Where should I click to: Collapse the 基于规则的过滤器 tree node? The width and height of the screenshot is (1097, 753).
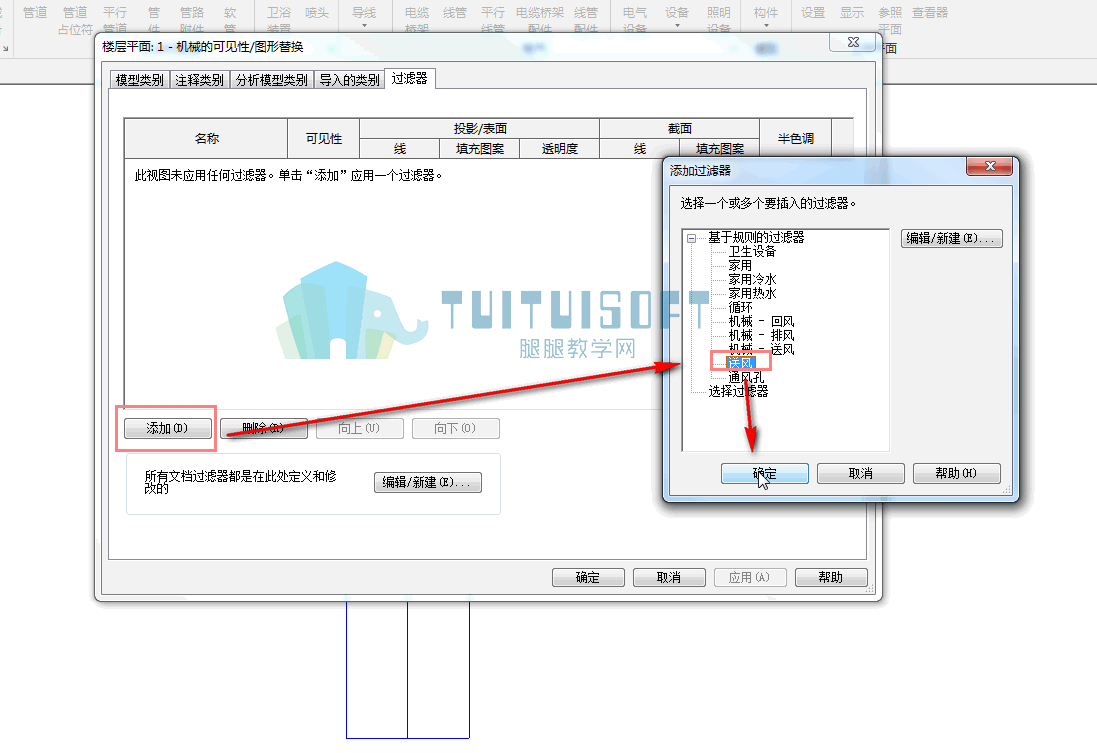click(691, 238)
